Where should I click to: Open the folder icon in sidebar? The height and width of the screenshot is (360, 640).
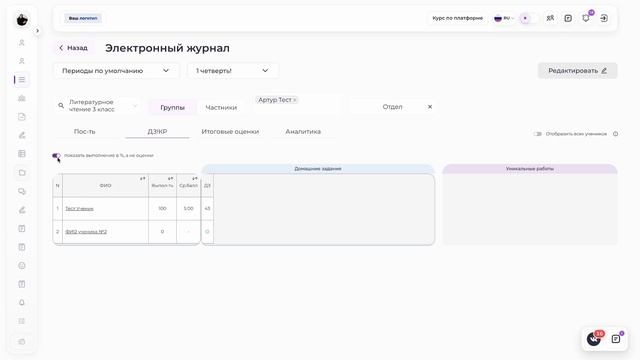tap(22, 173)
